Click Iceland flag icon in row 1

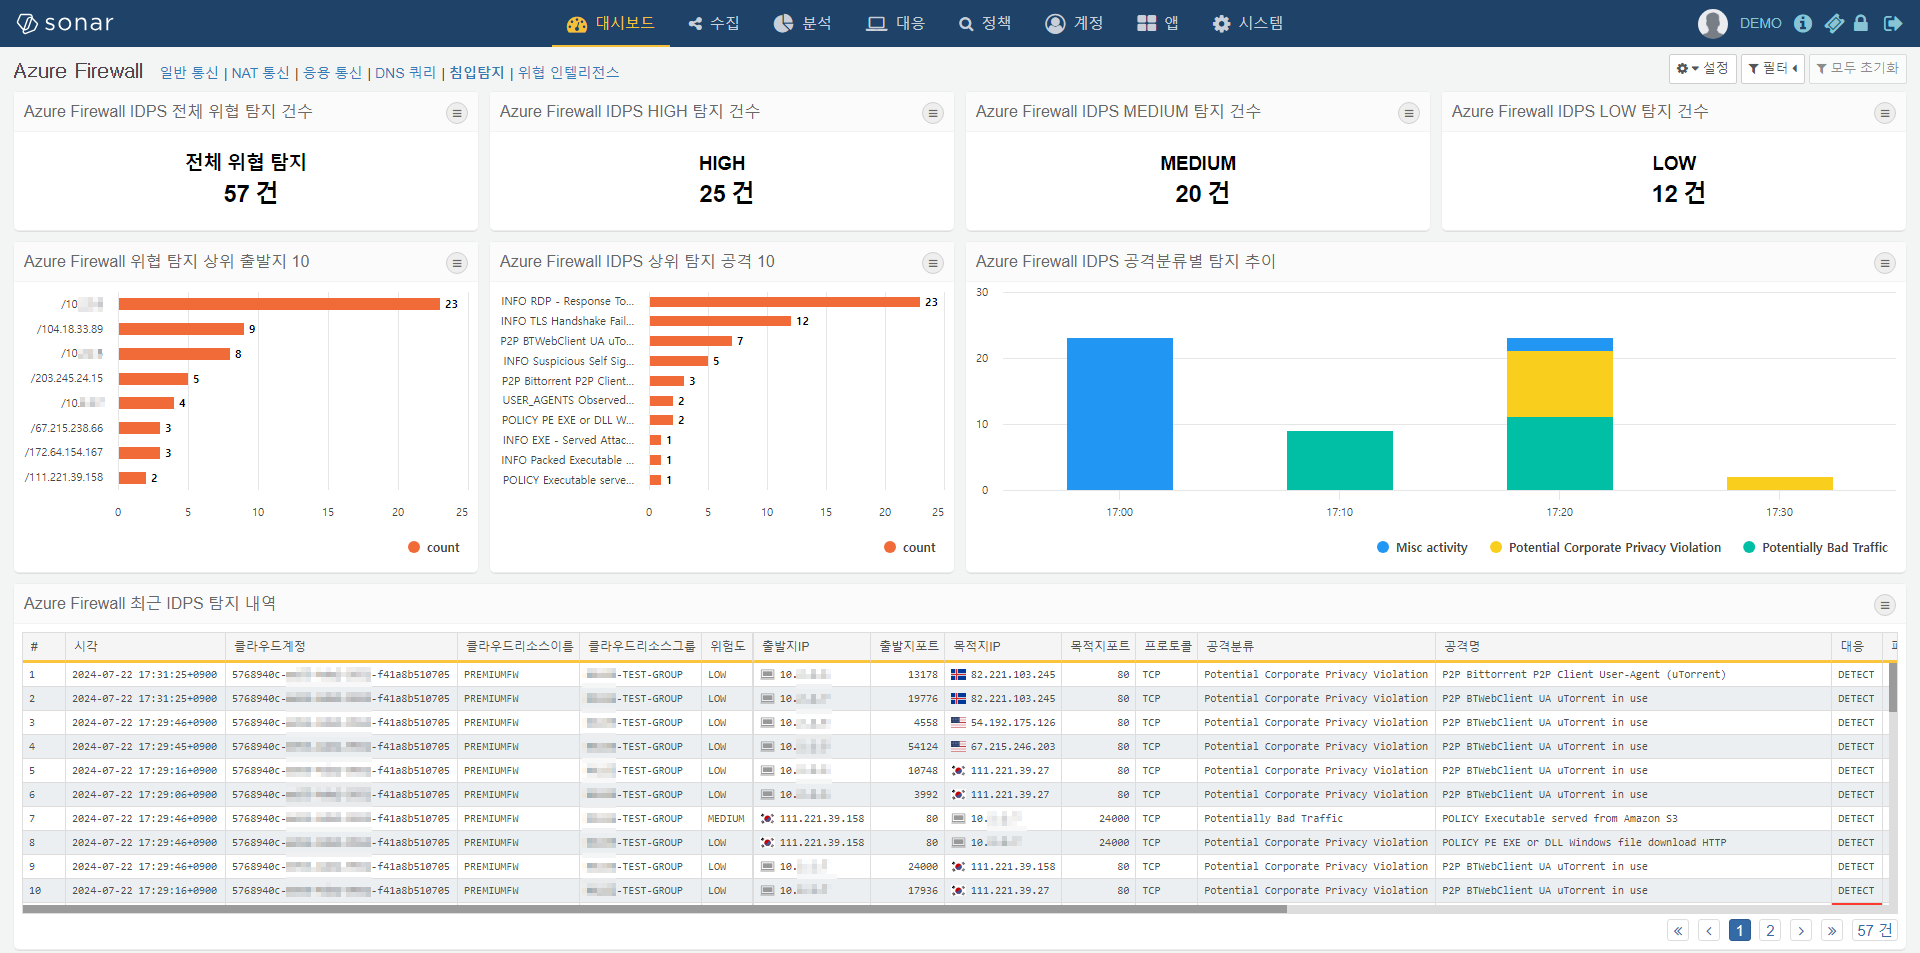958,675
